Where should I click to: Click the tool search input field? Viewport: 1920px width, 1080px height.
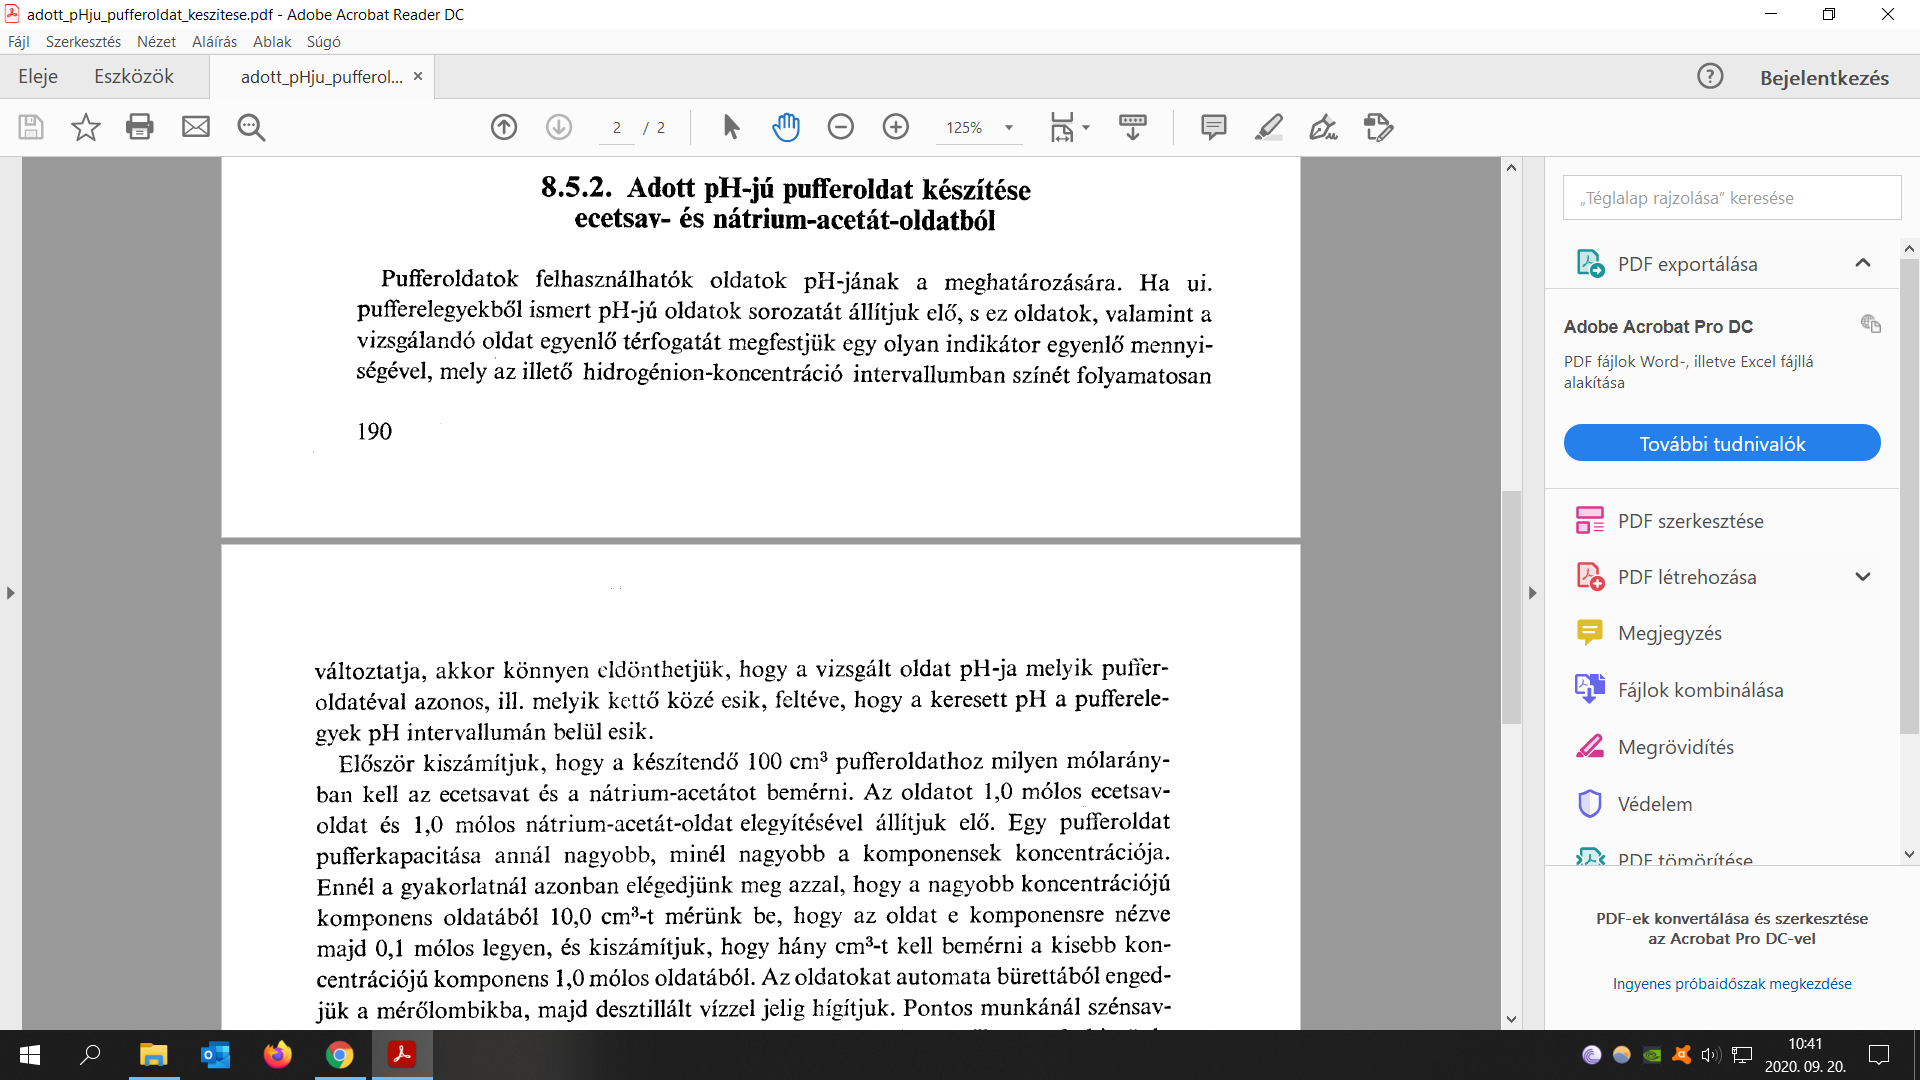tap(1731, 198)
